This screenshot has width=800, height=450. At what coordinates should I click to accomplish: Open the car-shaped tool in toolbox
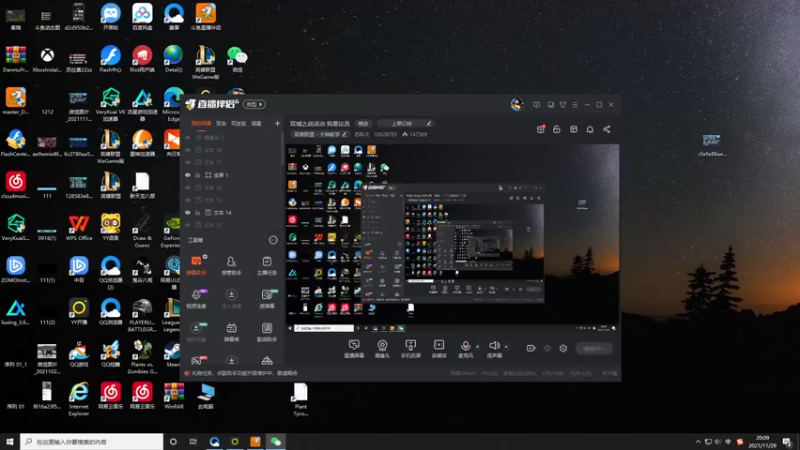(266, 360)
